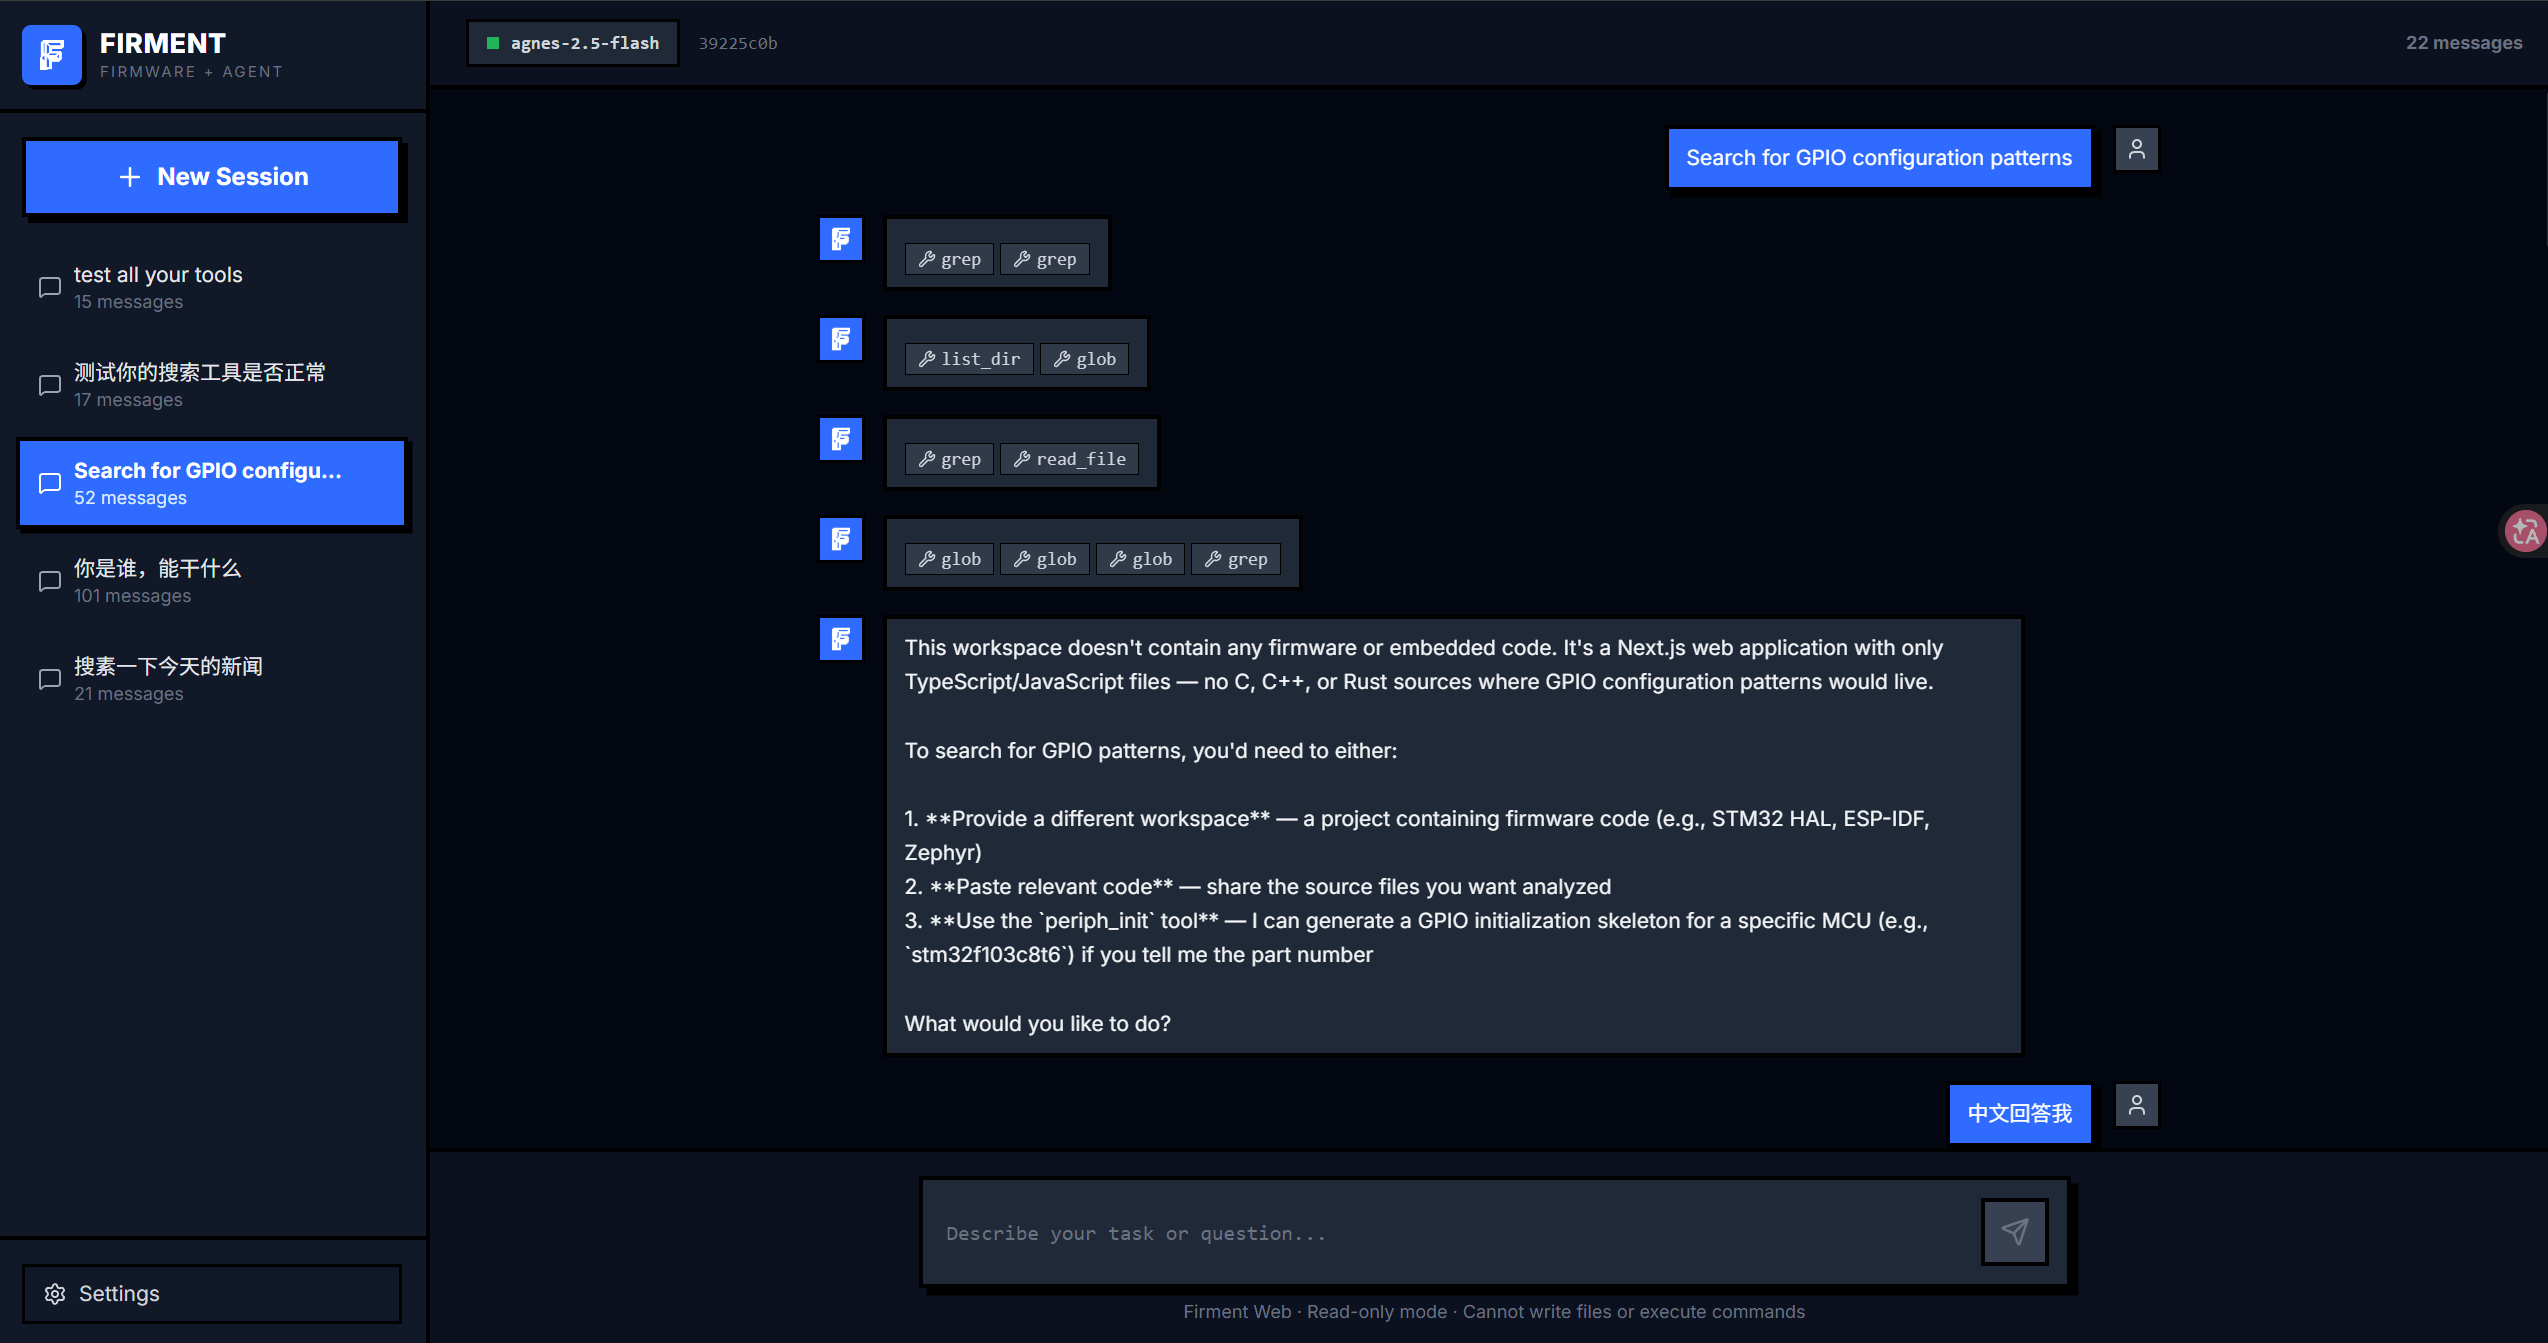The image size is (2548, 1343).
Task: Expand the grep chip beside read_file
Action: [x=950, y=459]
